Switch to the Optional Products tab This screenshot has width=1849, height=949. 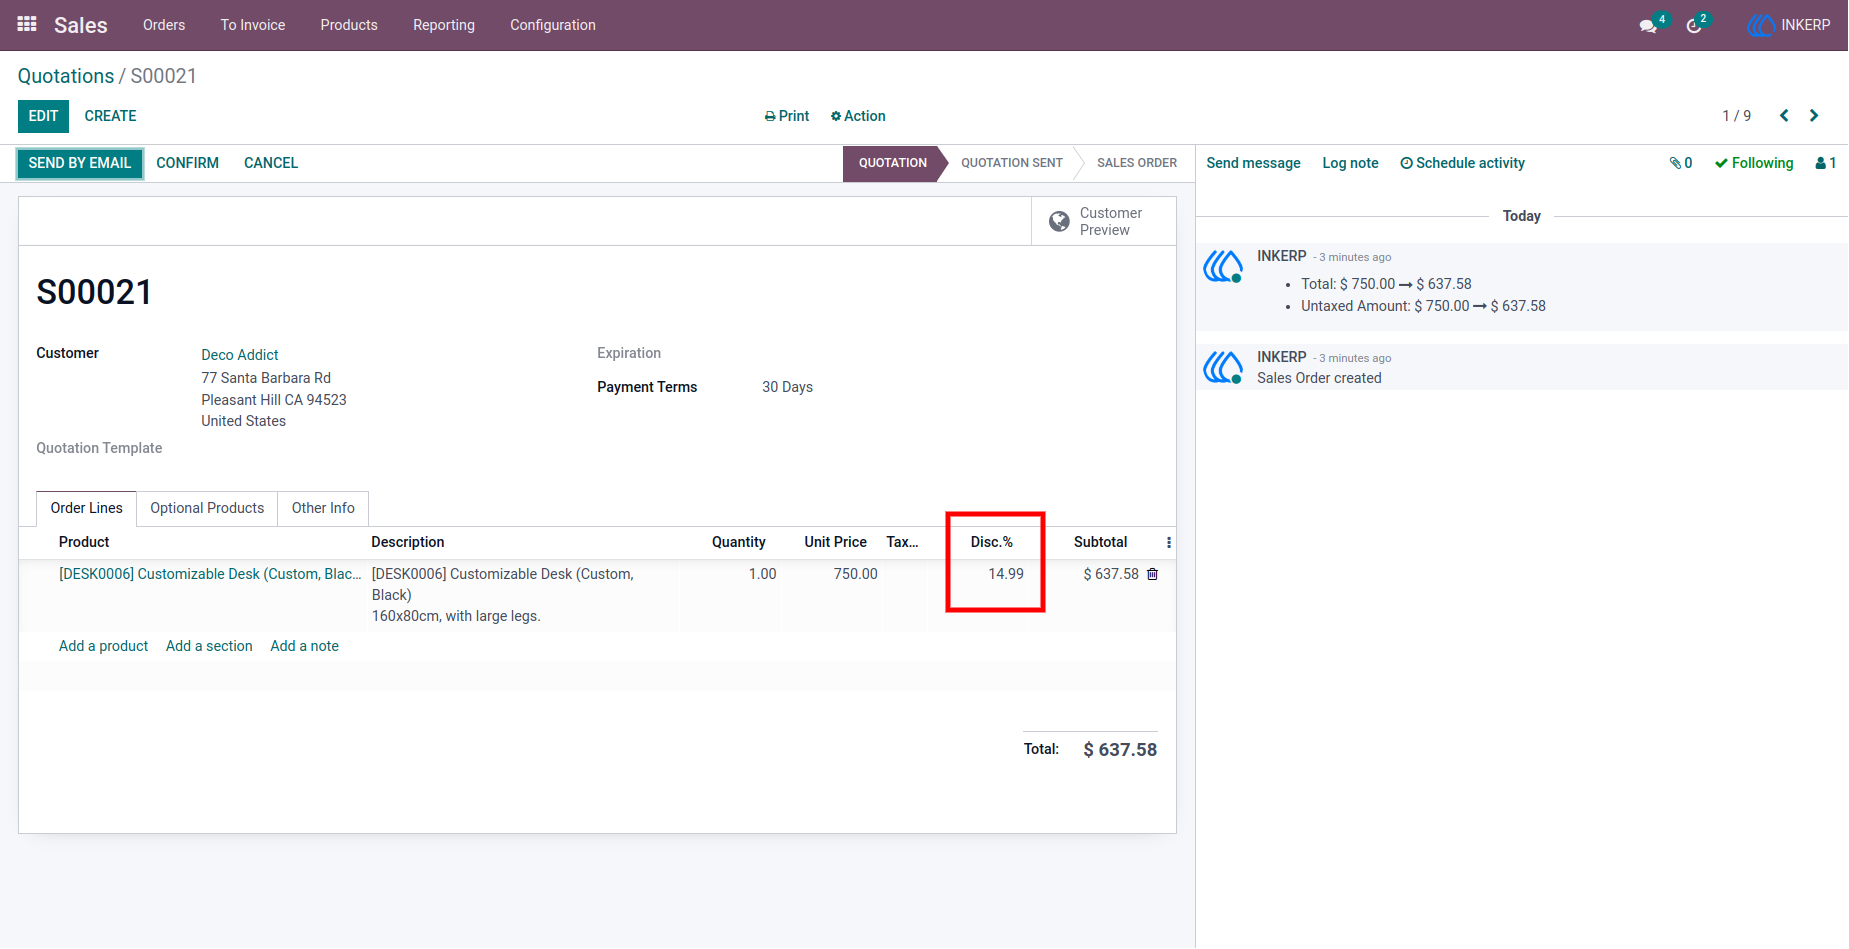pyautogui.click(x=207, y=508)
